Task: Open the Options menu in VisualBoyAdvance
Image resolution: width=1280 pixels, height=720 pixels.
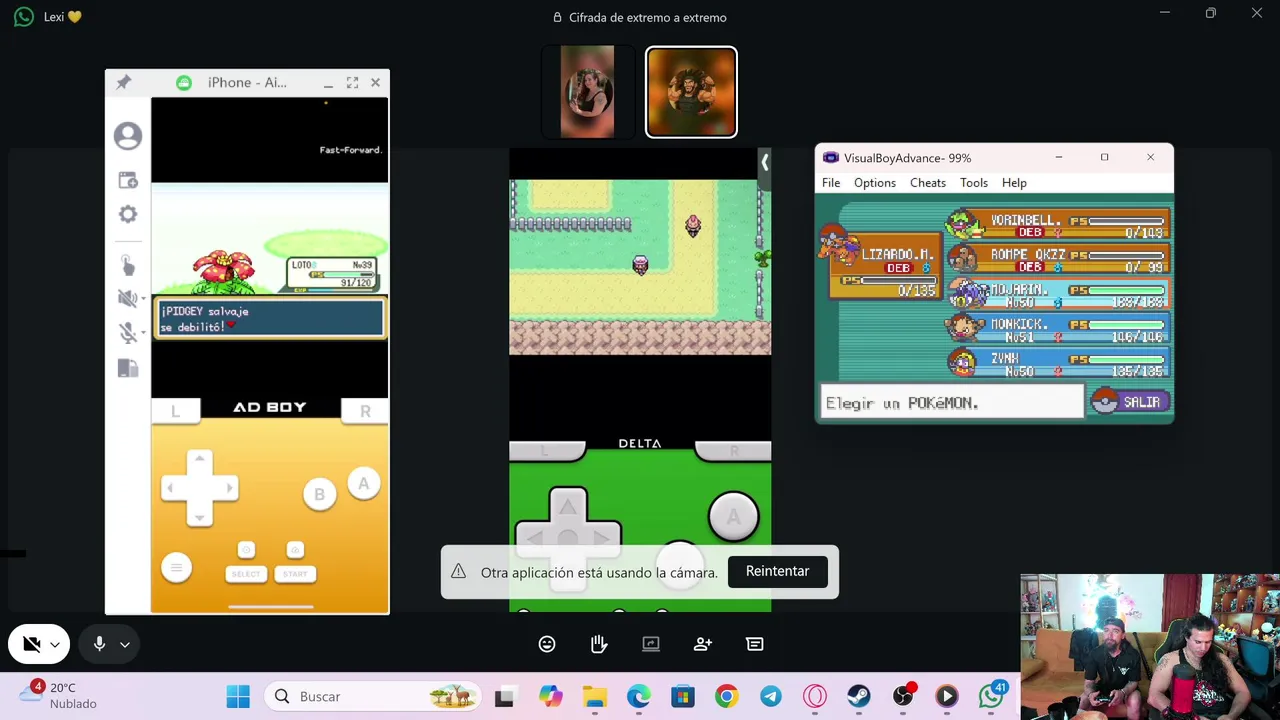Action: coord(875,183)
